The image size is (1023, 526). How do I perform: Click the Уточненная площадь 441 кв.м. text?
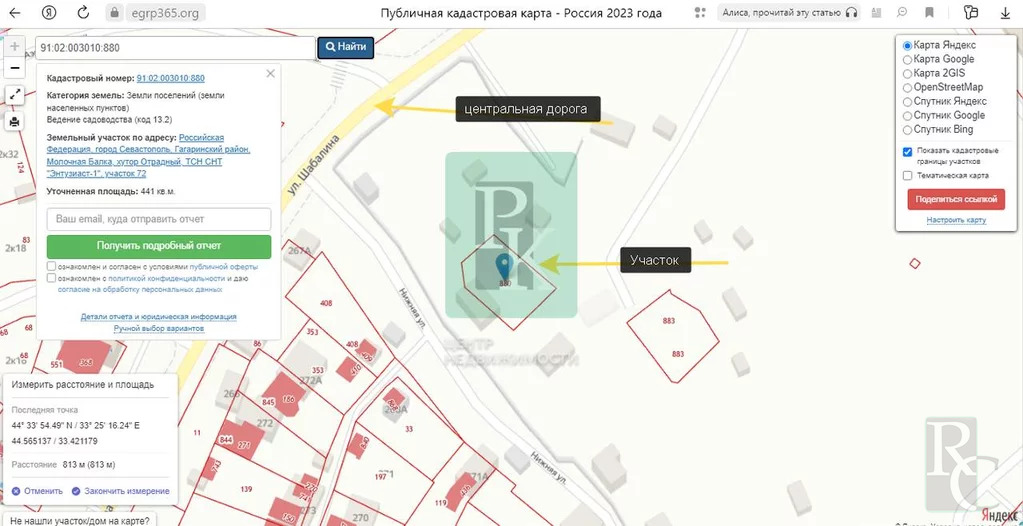click(x=111, y=192)
